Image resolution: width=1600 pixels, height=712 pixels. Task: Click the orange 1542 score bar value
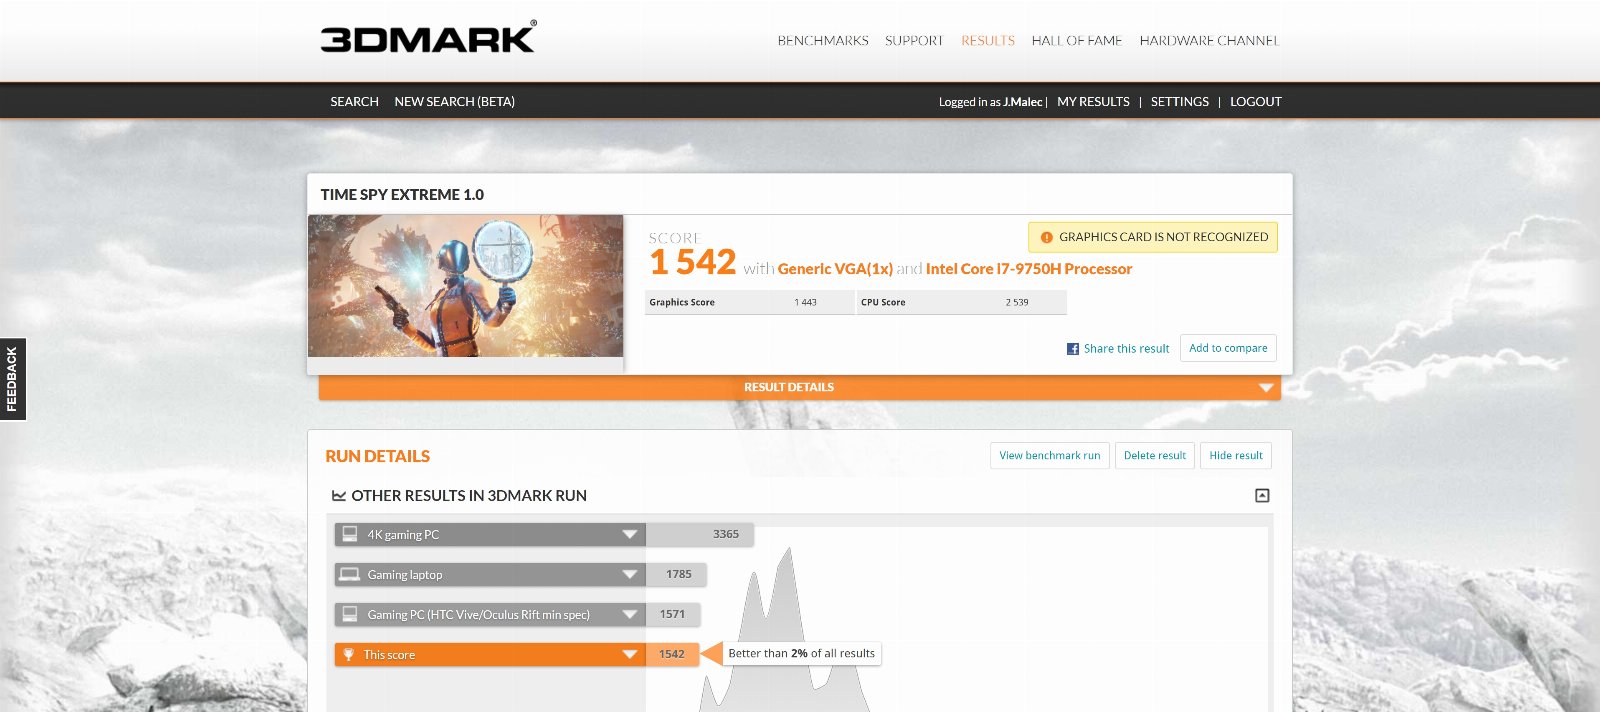pos(672,655)
